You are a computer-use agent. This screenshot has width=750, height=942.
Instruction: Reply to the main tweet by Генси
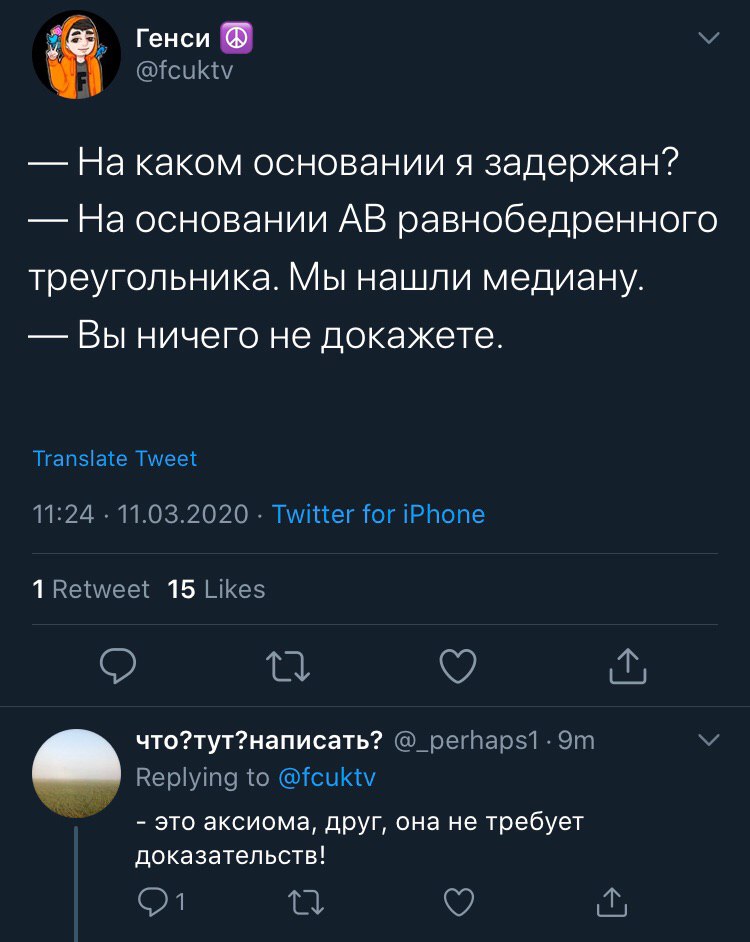[x=118, y=665]
